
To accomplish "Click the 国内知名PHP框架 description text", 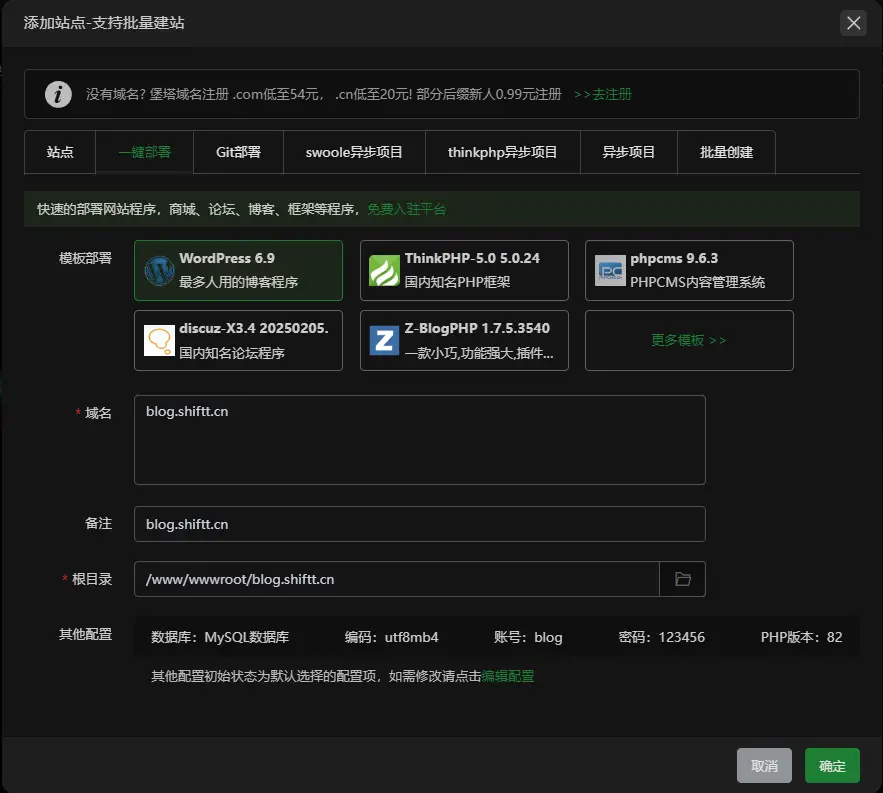I will point(457,282).
